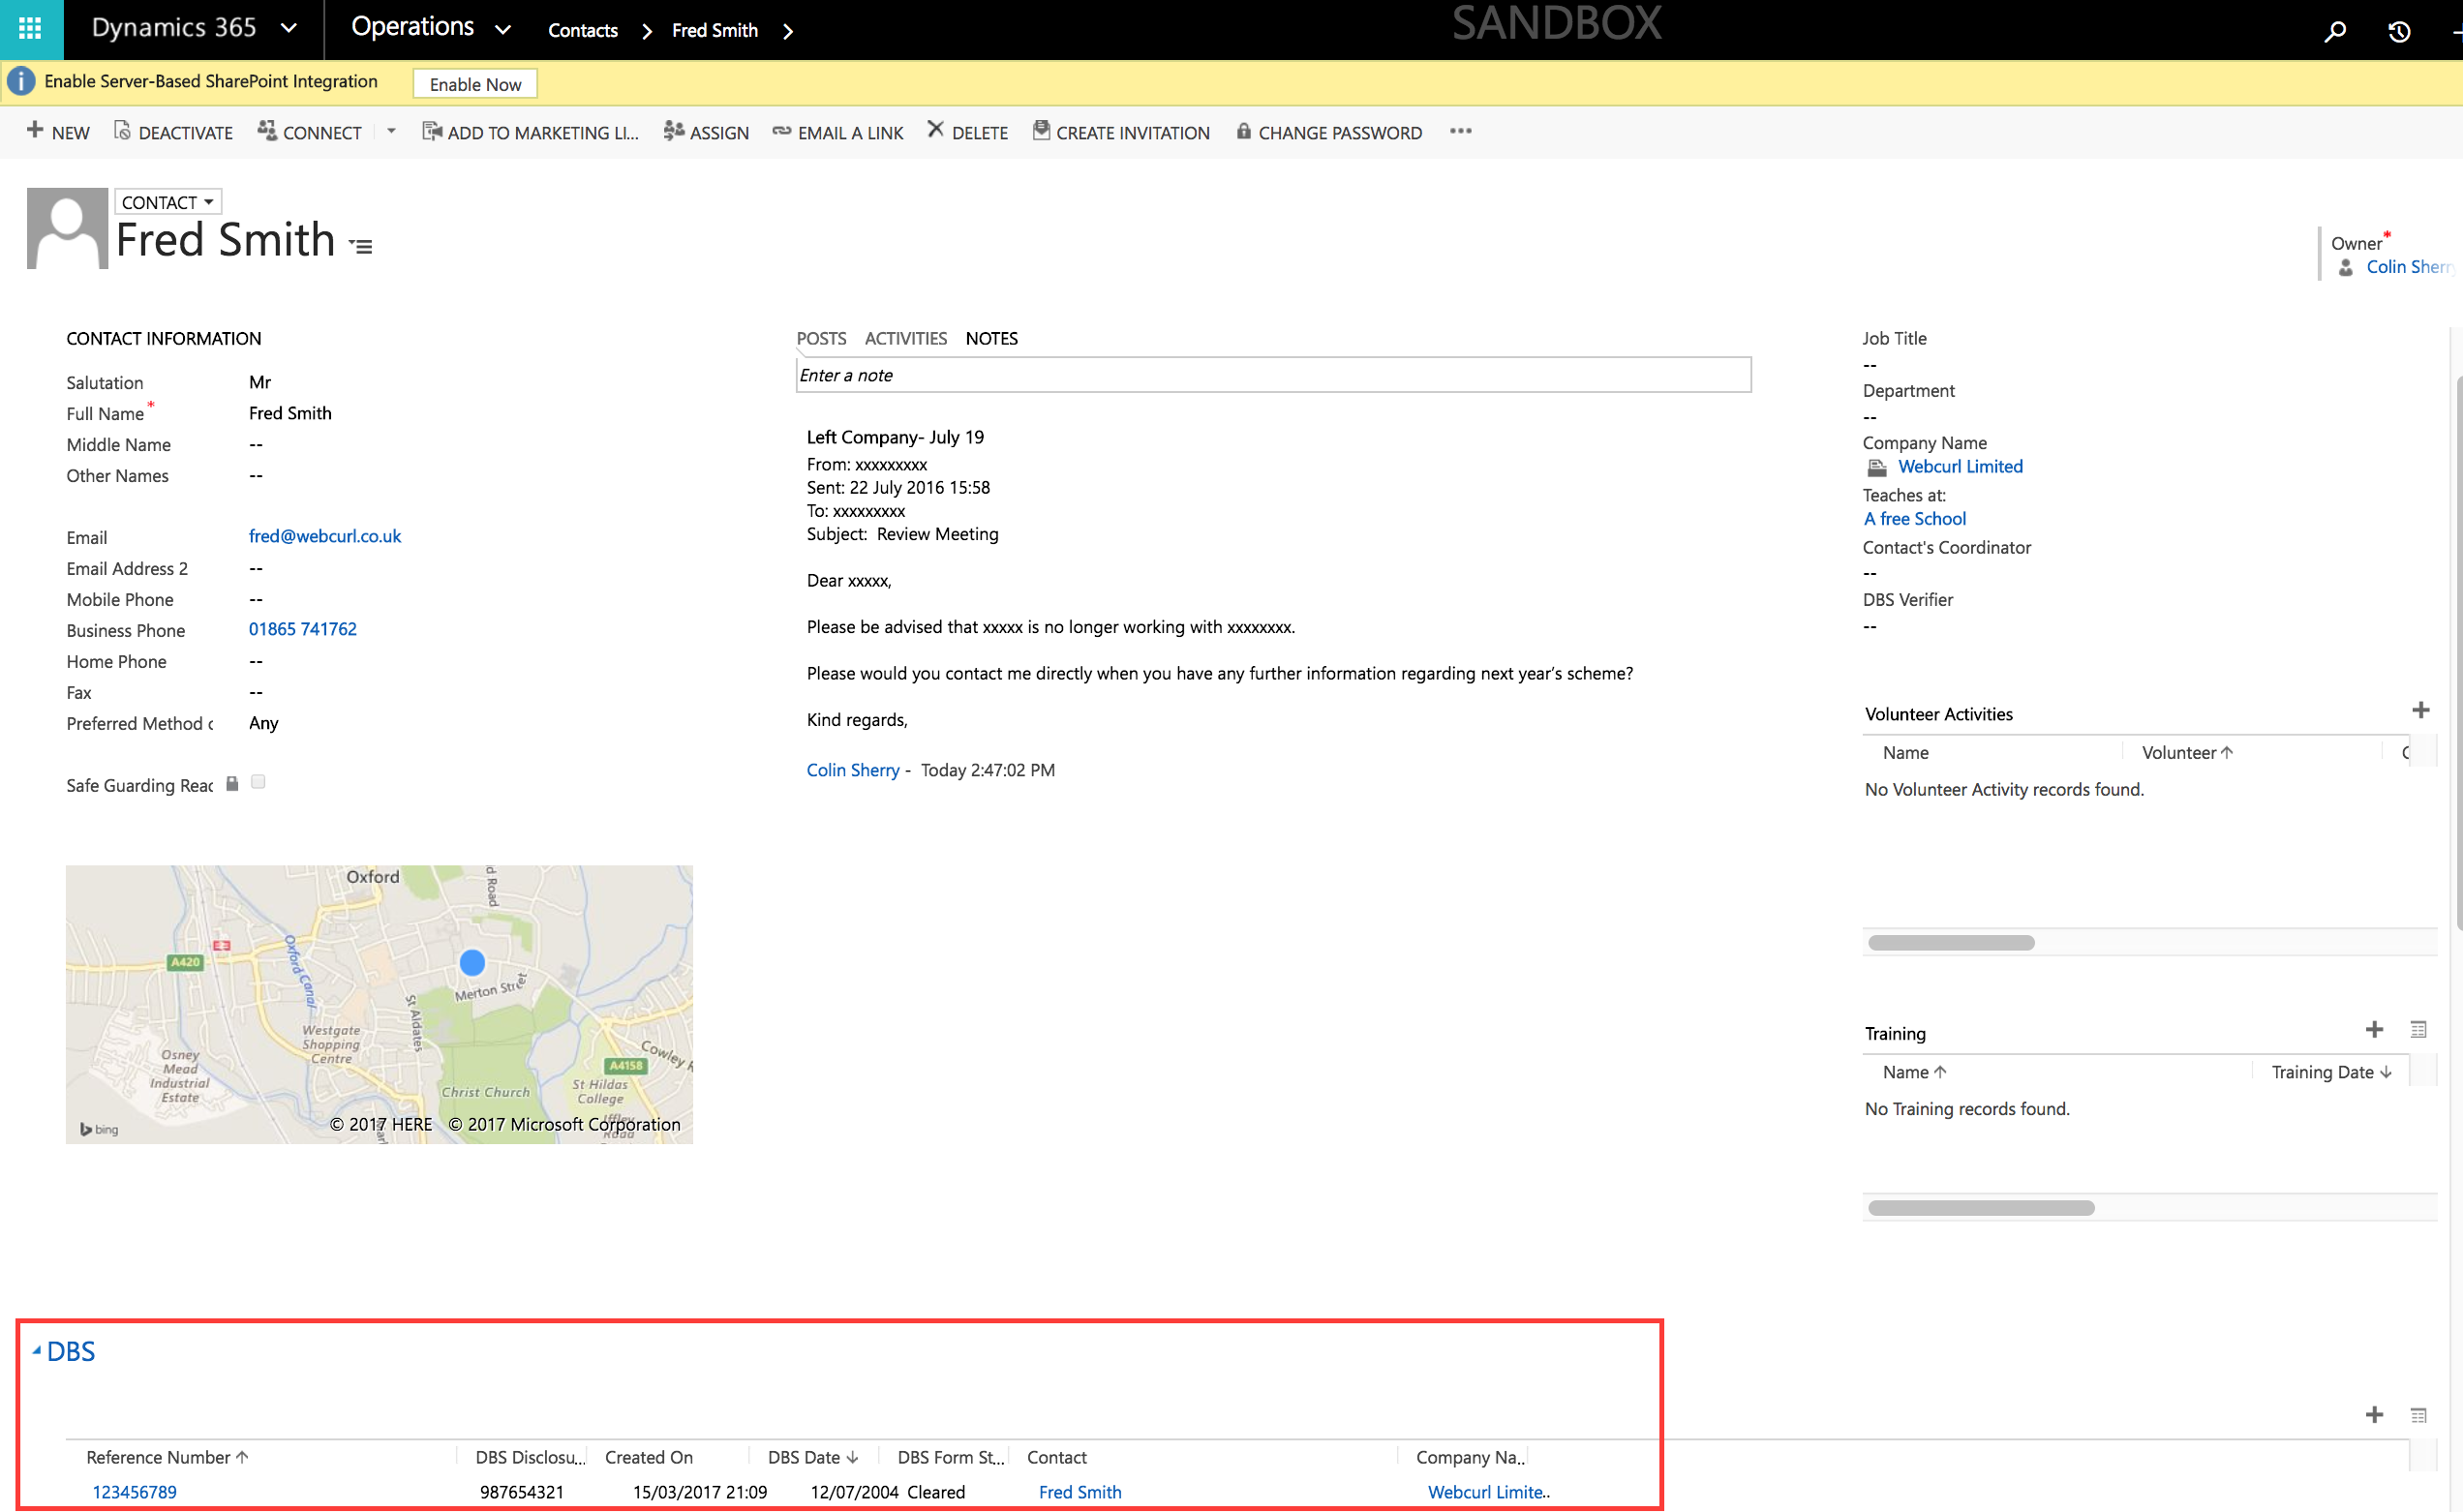Open the Office 365 app launcher grid
Screen dimensions: 2463x1512
point(29,29)
